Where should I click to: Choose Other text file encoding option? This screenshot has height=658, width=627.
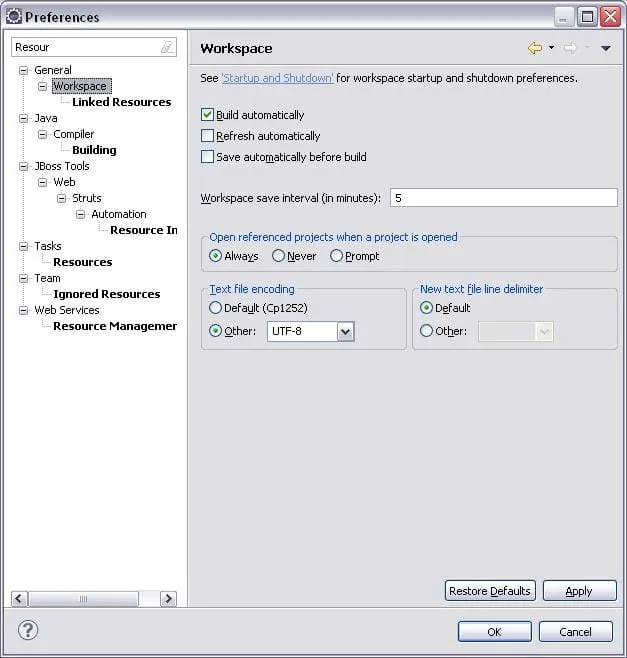(x=215, y=331)
